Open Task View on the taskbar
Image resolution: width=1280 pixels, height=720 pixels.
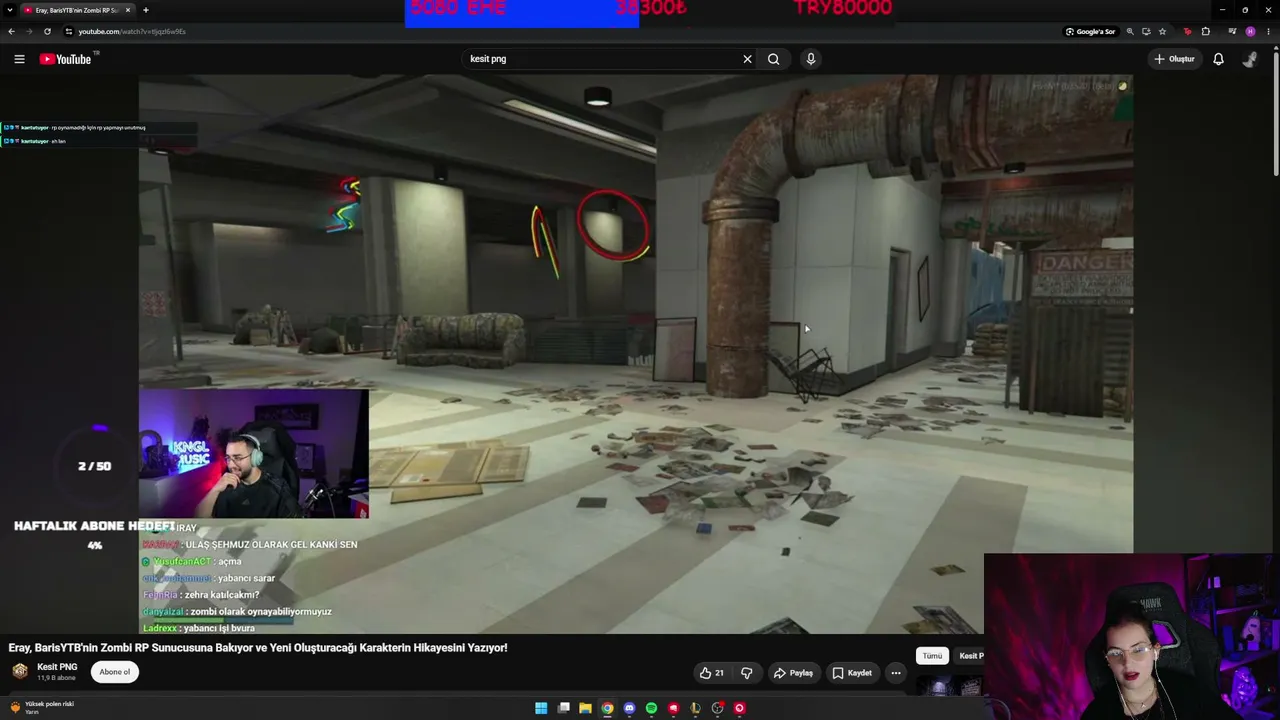[x=564, y=708]
